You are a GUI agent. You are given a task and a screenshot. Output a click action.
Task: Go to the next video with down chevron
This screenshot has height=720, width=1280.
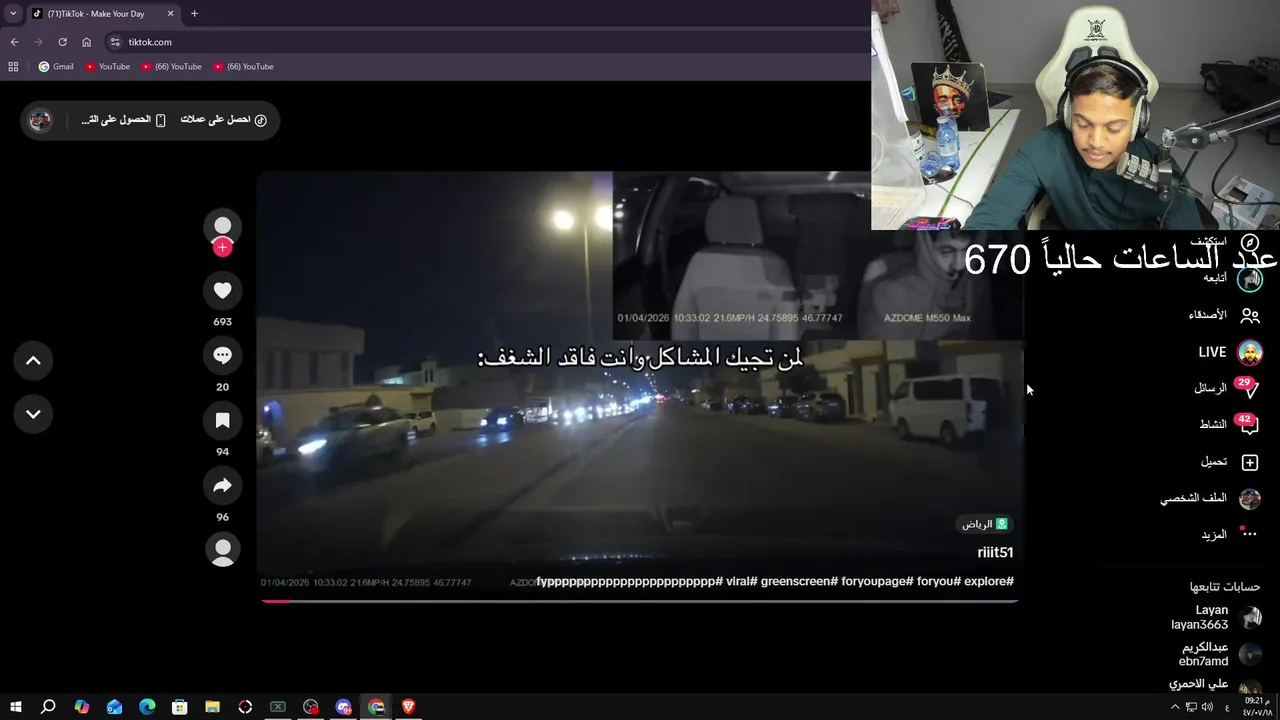33,414
